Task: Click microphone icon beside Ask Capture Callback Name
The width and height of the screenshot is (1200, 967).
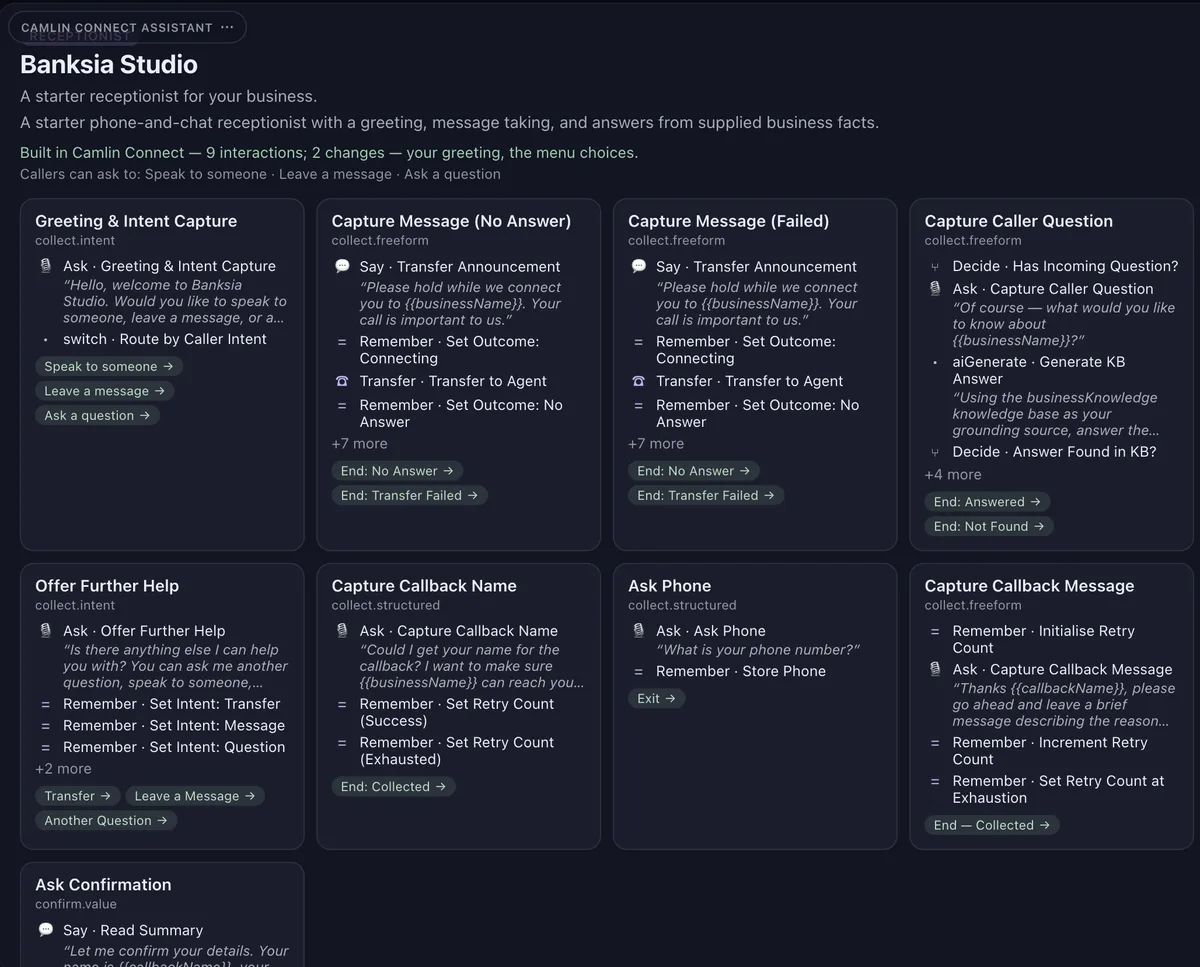Action: pos(342,631)
